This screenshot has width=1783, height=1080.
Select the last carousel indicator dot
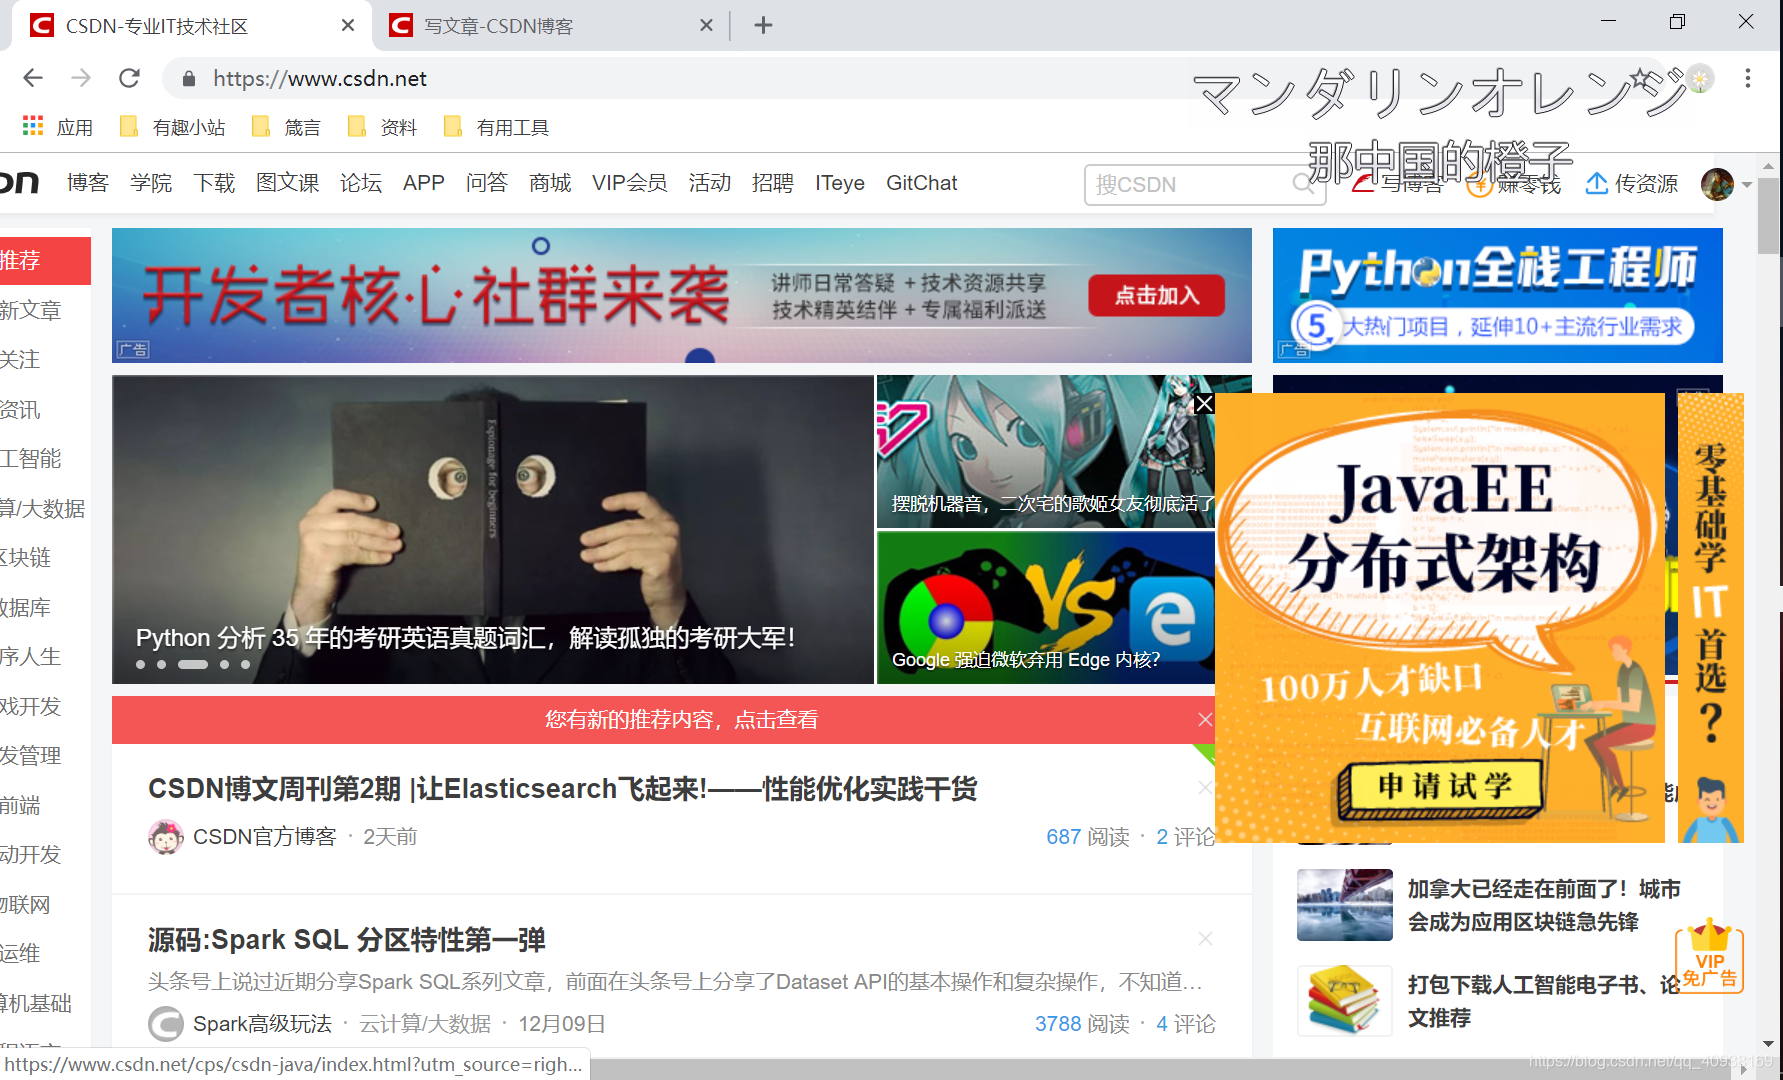pyautogui.click(x=245, y=664)
